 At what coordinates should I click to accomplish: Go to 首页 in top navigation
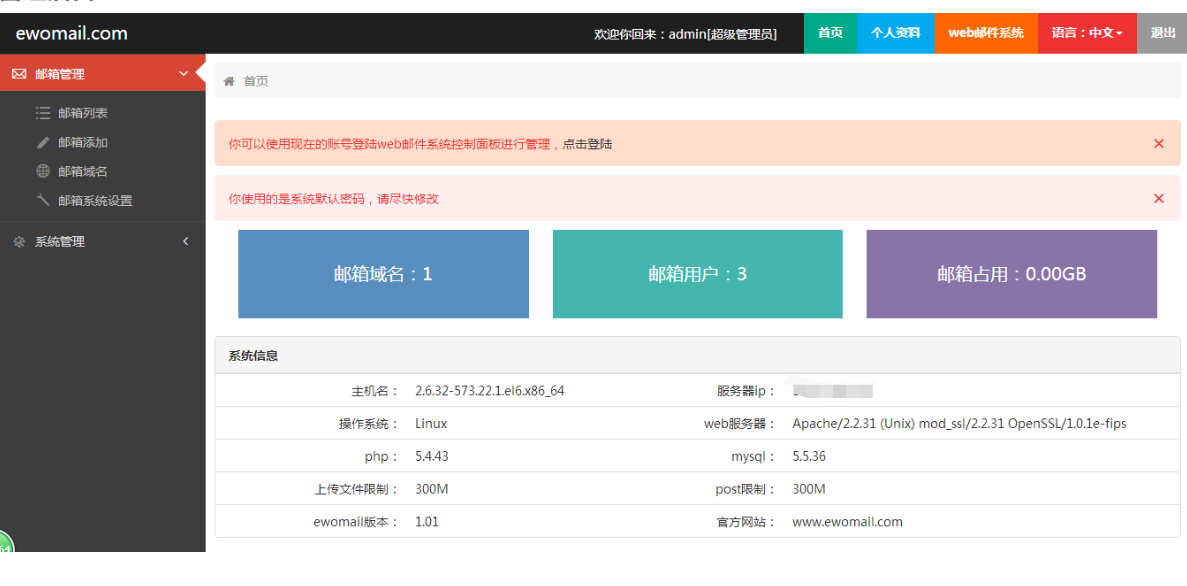pos(830,33)
